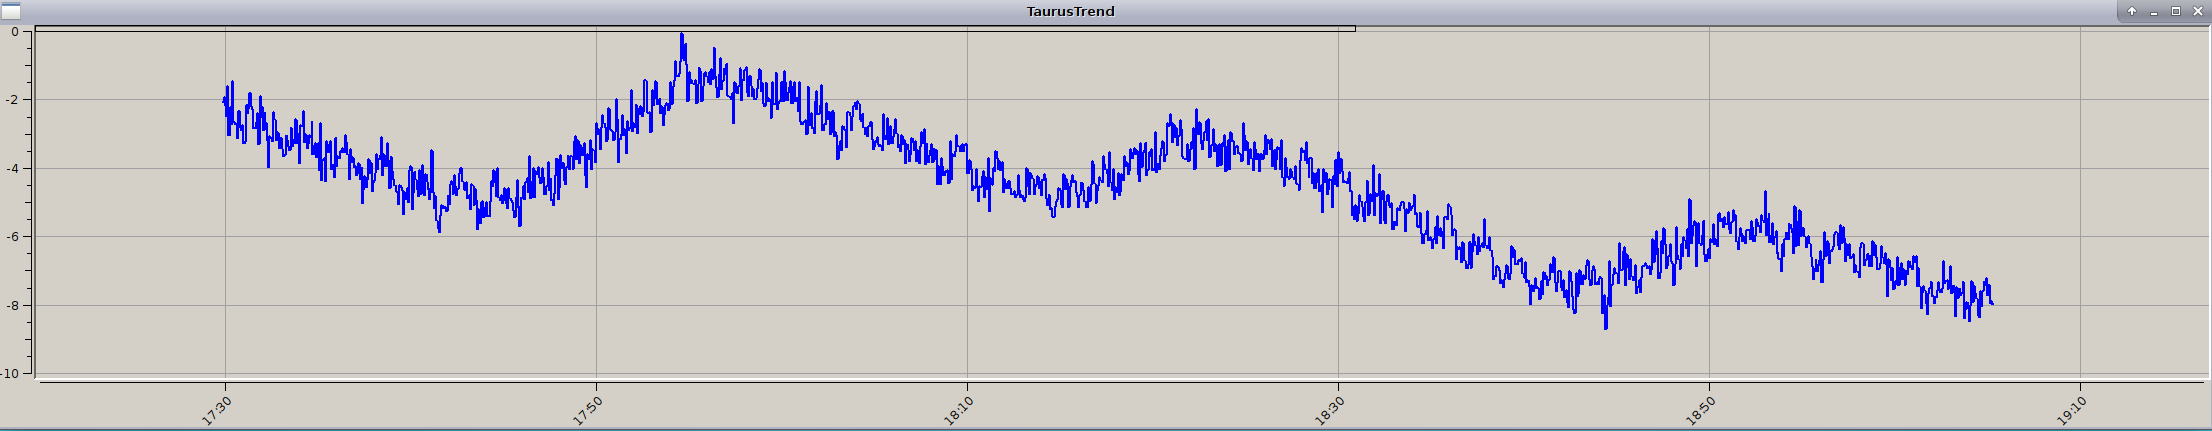
Task: Pick the 18:50 label on time axis
Action: tap(1701, 410)
